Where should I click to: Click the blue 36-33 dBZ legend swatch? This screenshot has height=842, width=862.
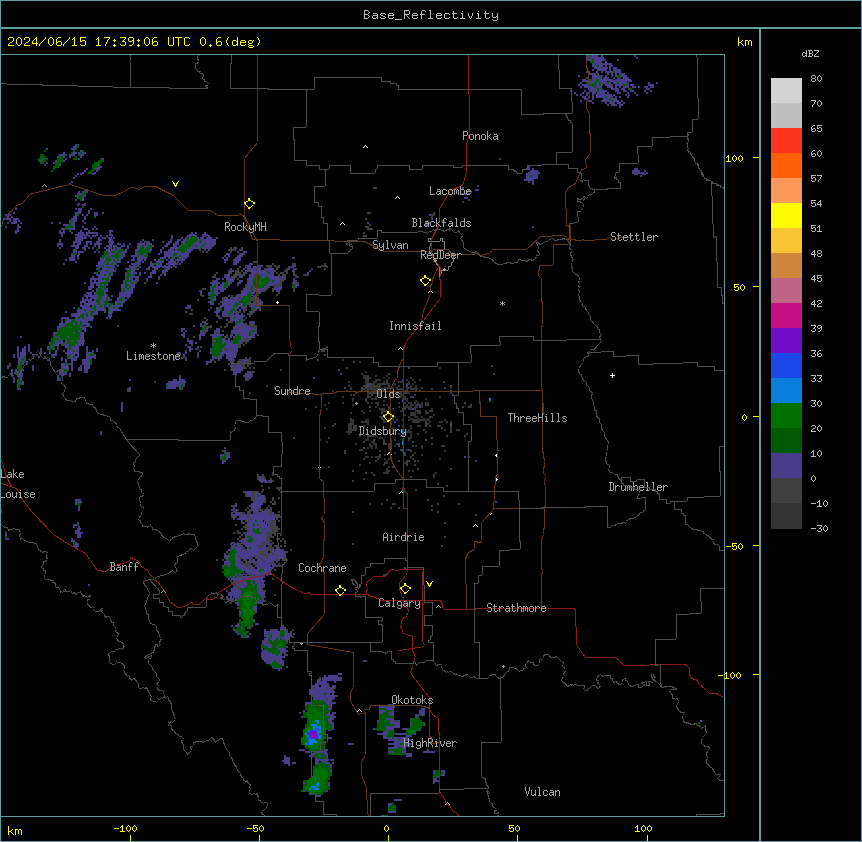[x=786, y=365]
